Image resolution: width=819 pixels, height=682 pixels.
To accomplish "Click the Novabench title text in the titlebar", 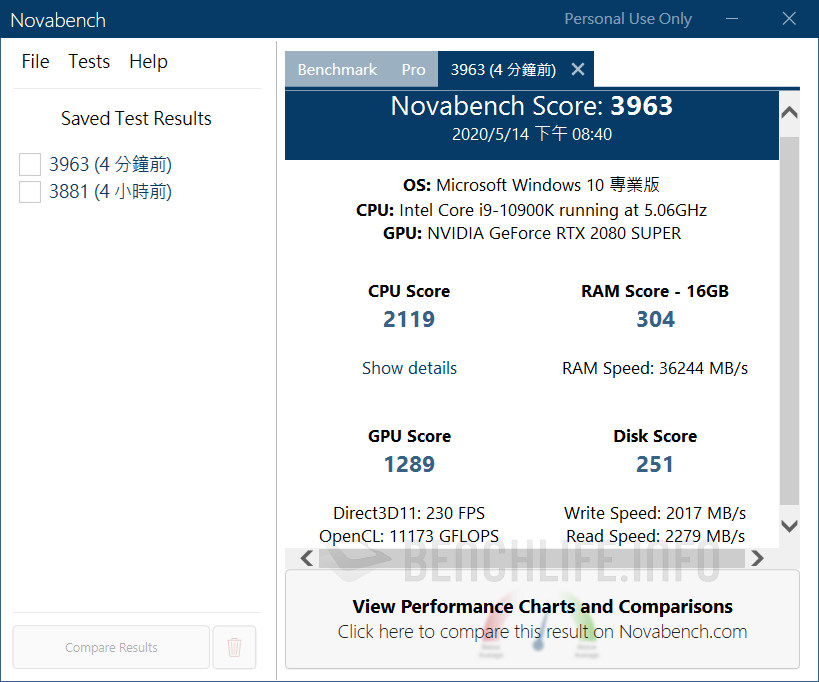I will pyautogui.click(x=57, y=19).
